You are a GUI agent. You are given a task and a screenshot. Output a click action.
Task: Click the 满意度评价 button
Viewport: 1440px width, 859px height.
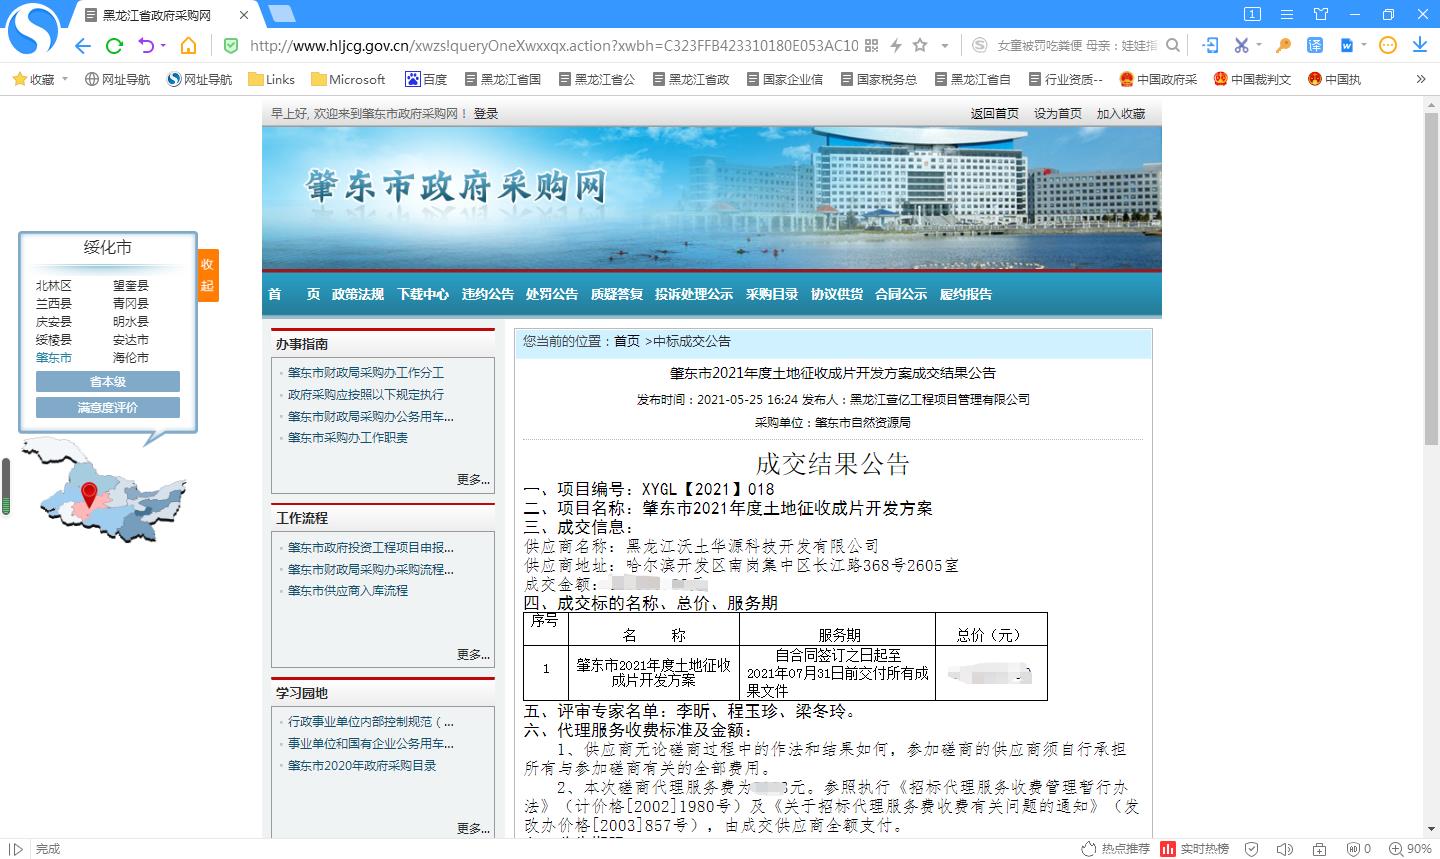pos(108,407)
